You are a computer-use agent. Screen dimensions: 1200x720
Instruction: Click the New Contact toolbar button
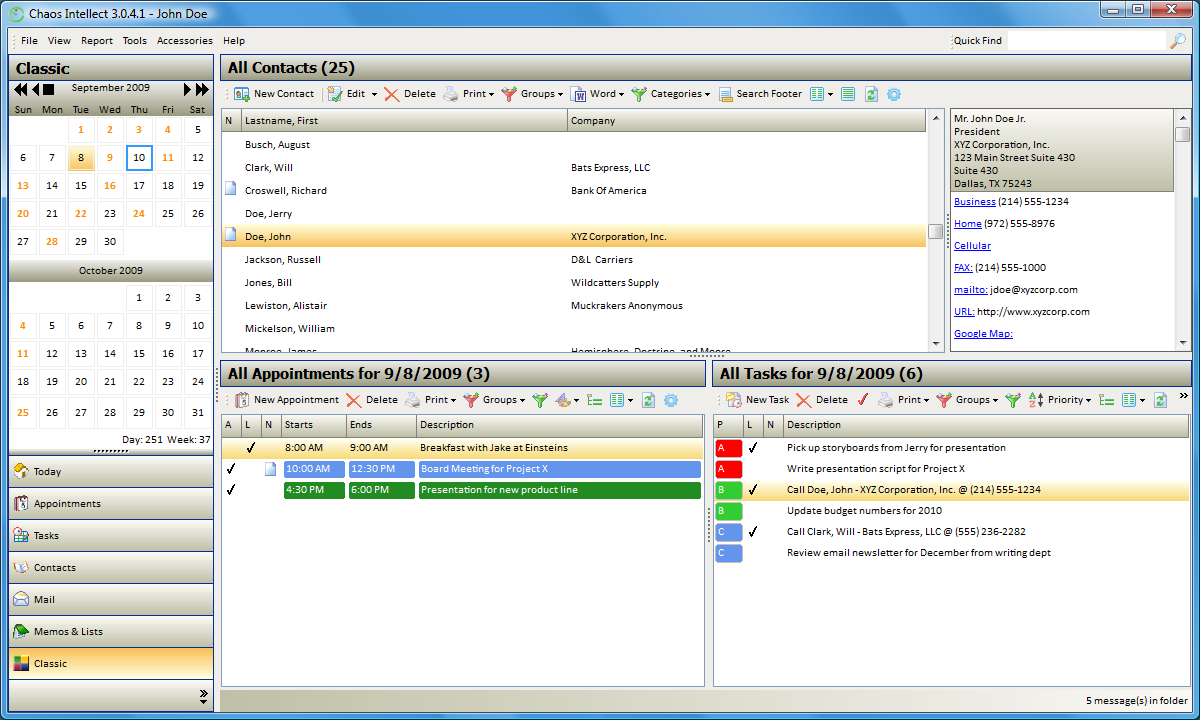click(274, 94)
